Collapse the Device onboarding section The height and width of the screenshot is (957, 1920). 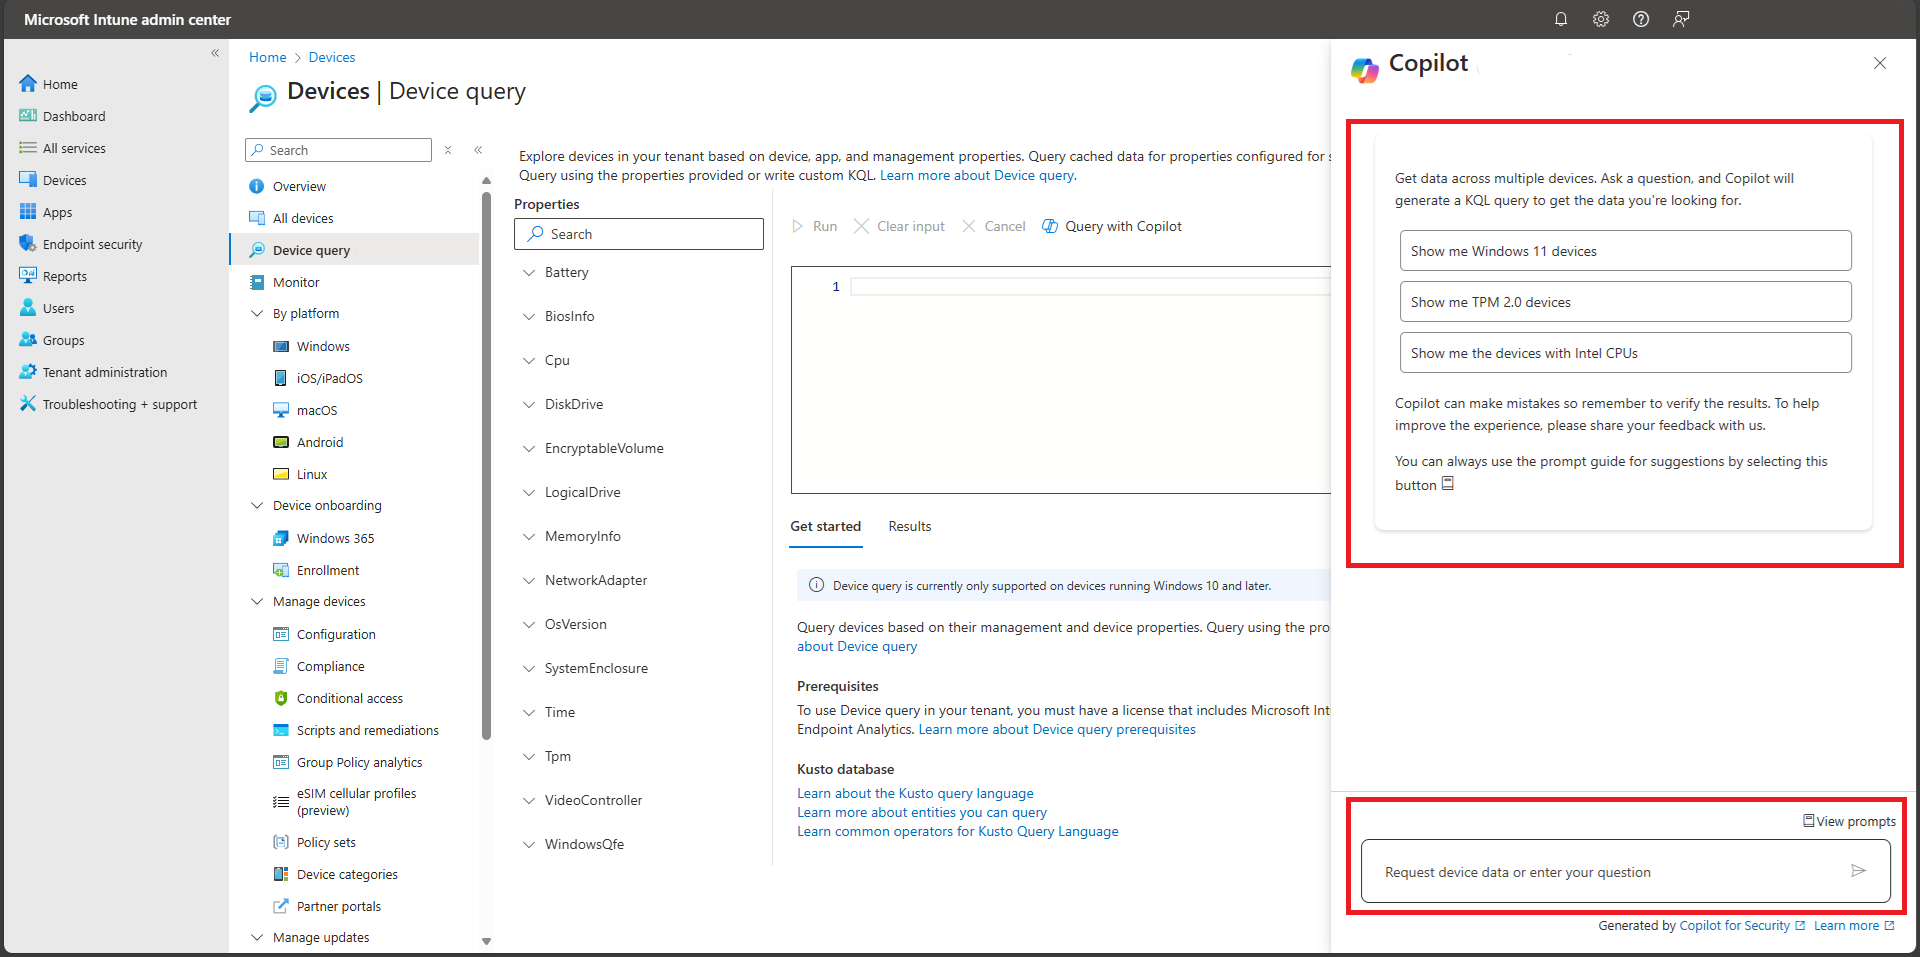[x=257, y=505]
